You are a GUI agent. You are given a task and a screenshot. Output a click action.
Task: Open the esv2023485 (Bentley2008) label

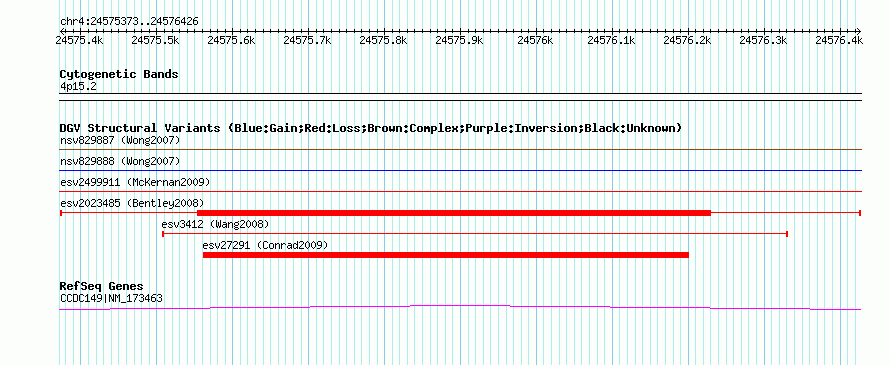(132, 203)
